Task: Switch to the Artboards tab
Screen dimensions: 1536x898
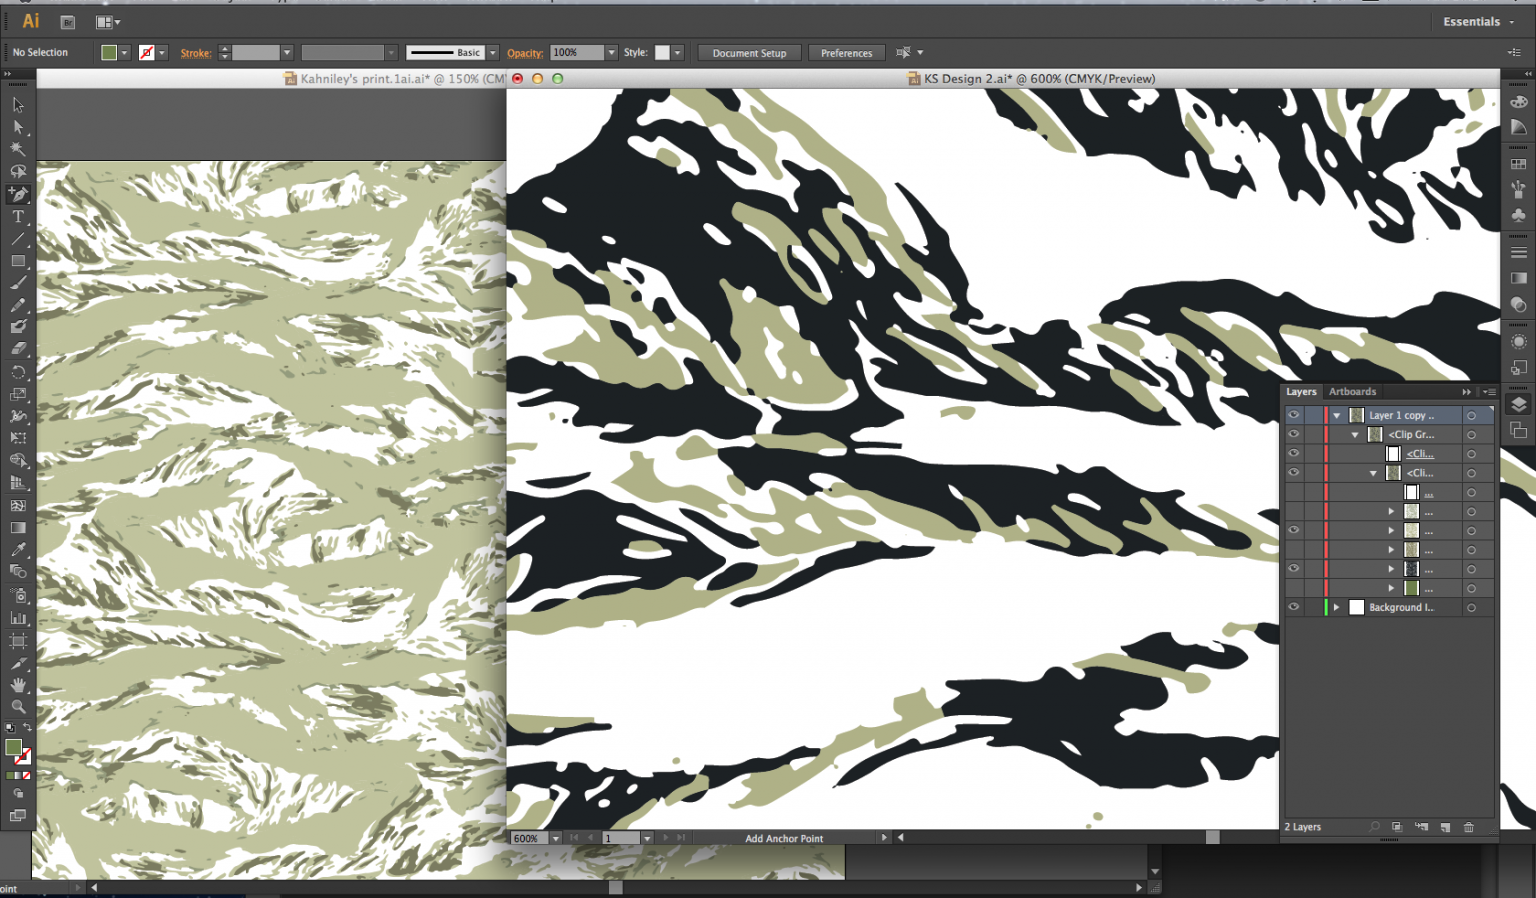Action: point(1353,392)
